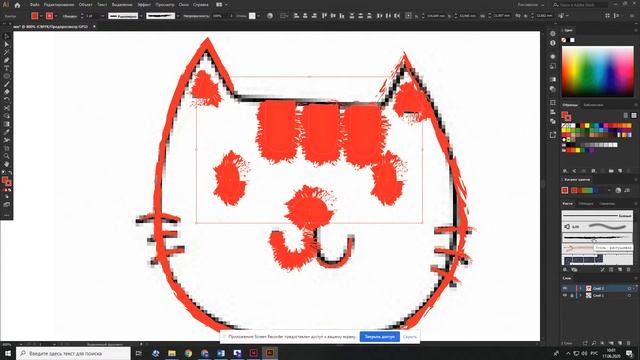The image size is (640, 360).
Task: Click white swatch in Color panel
Action: pyautogui.click(x=572, y=40)
